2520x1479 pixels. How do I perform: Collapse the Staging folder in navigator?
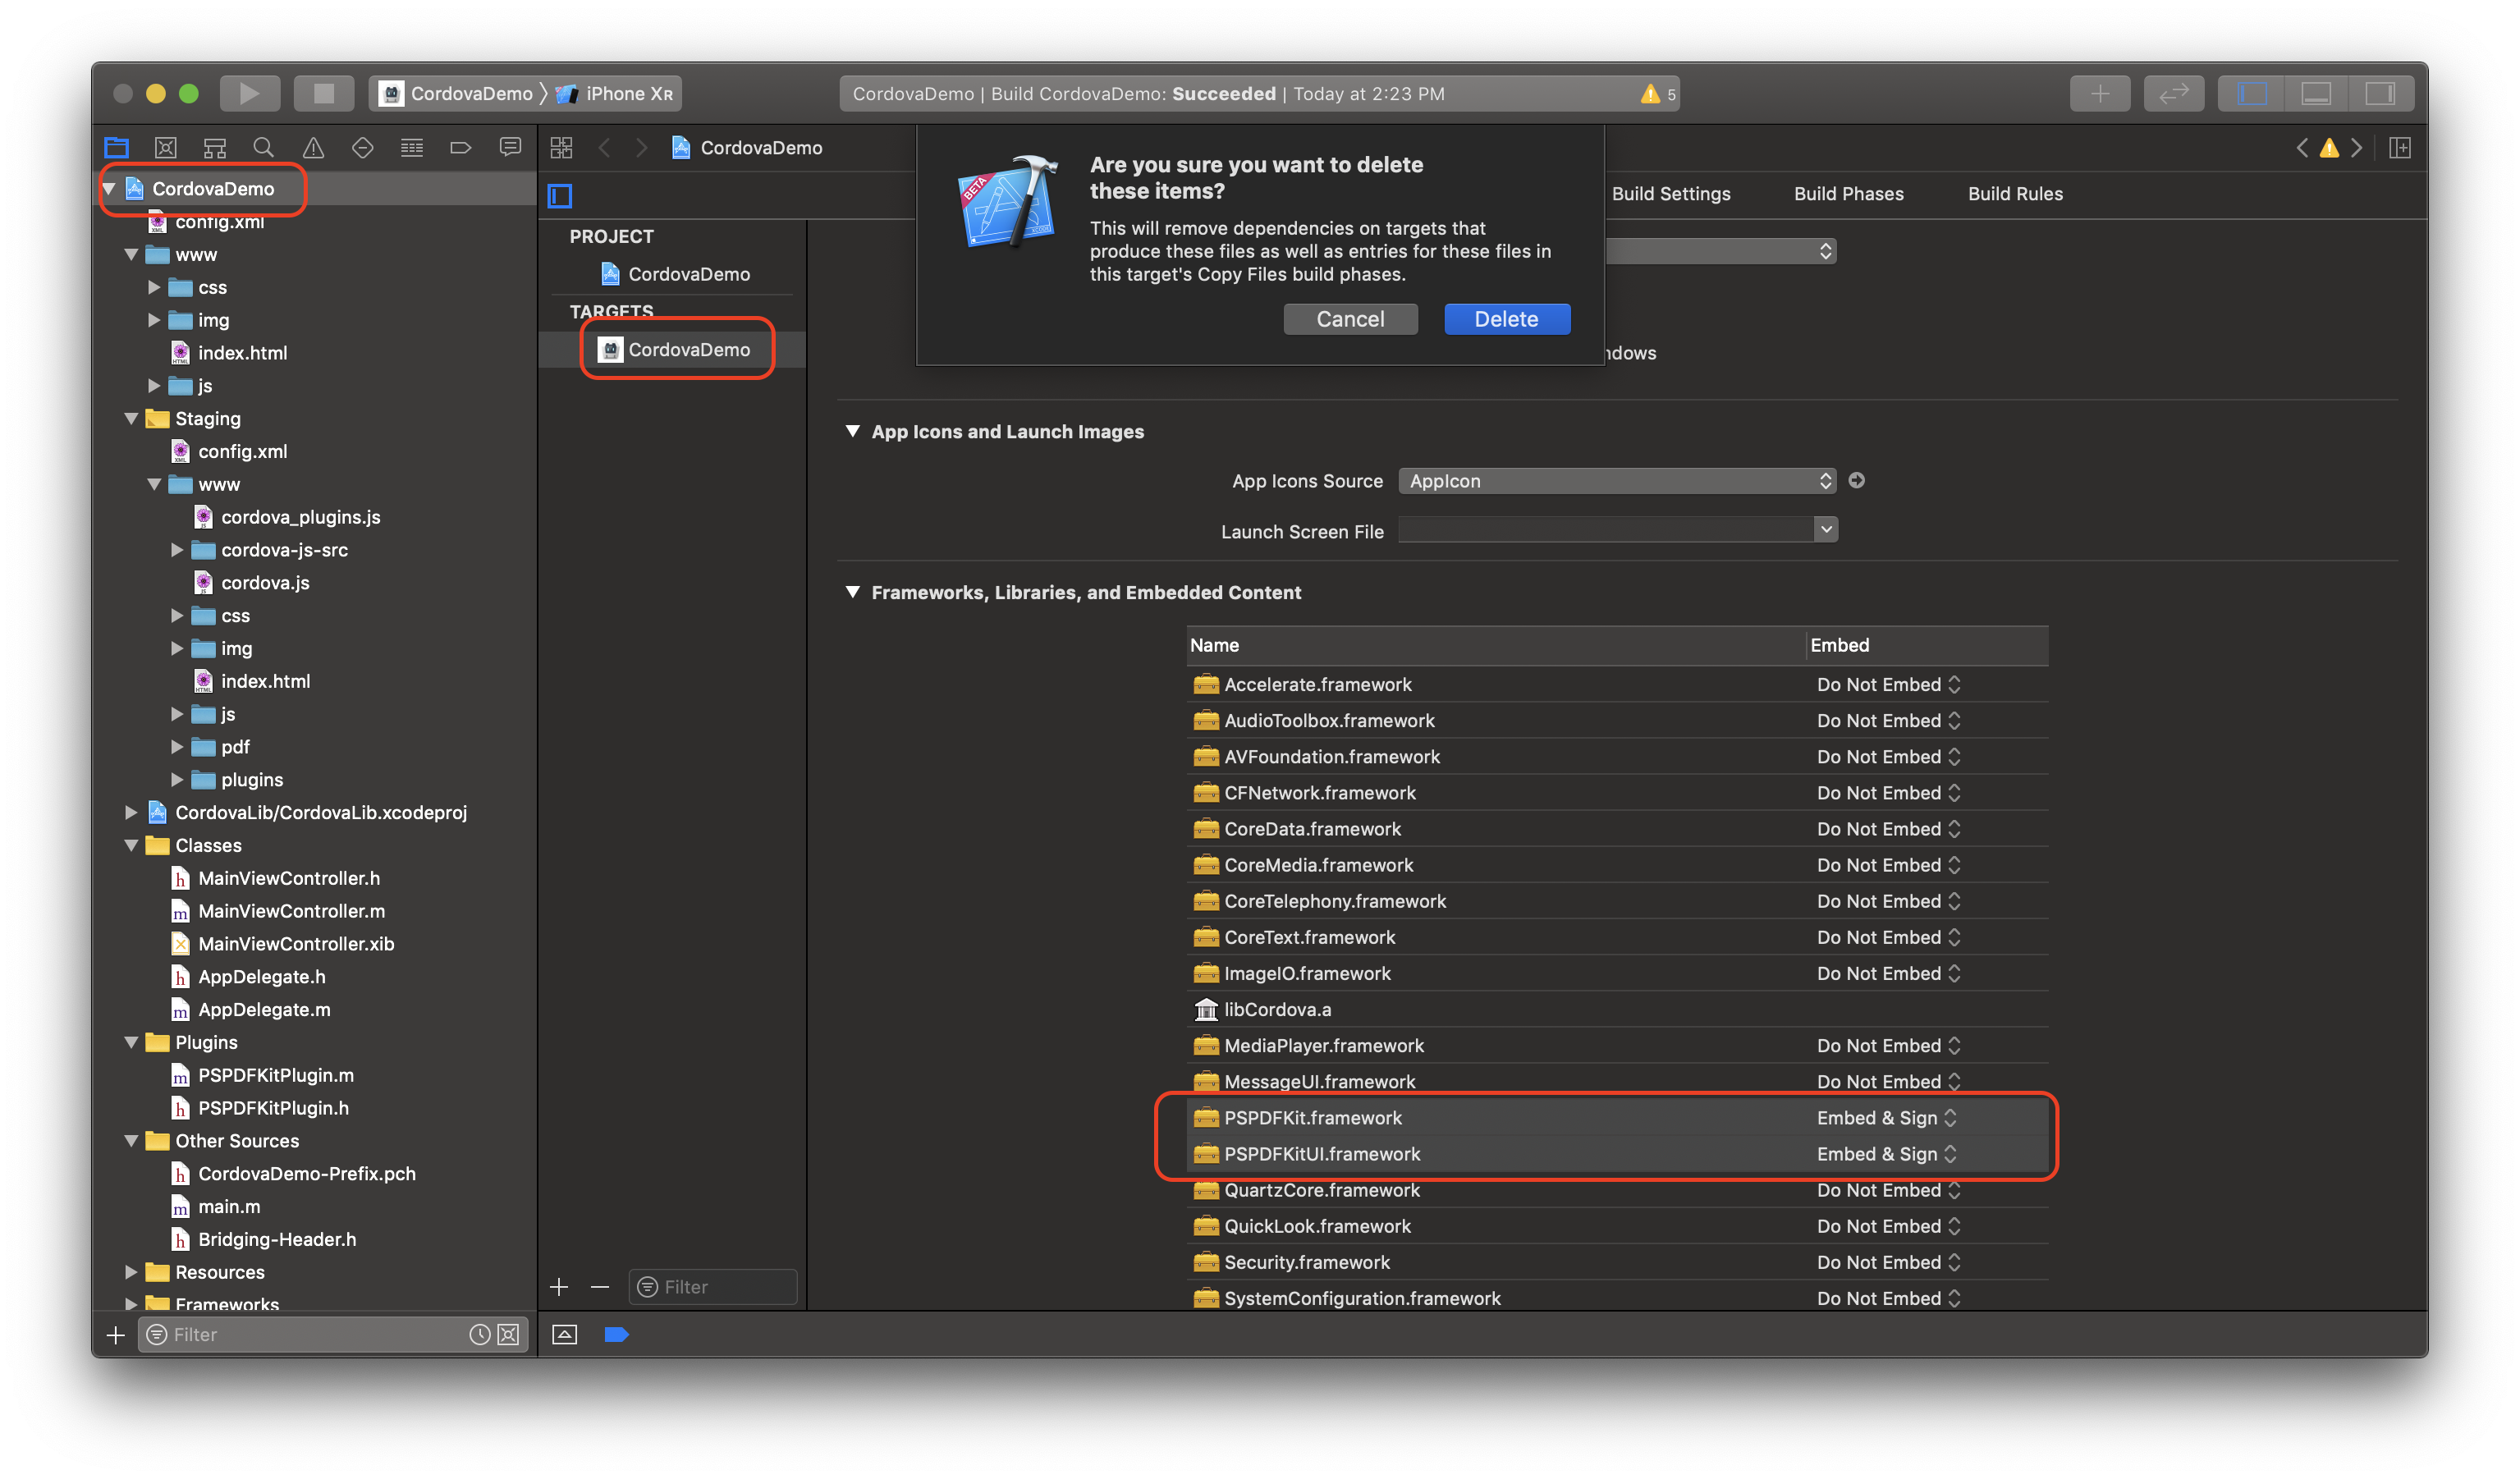coord(131,419)
